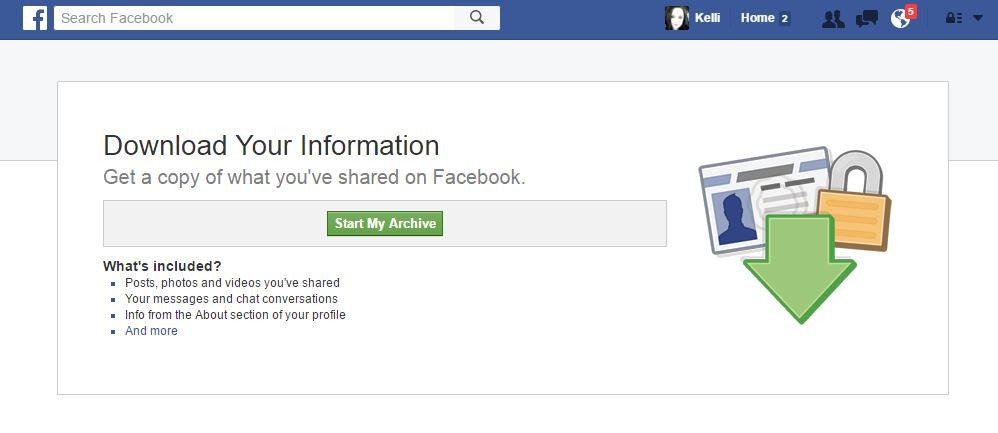Click the search magnifier button
Image resolution: width=998 pixels, height=433 pixels.
pos(477,18)
